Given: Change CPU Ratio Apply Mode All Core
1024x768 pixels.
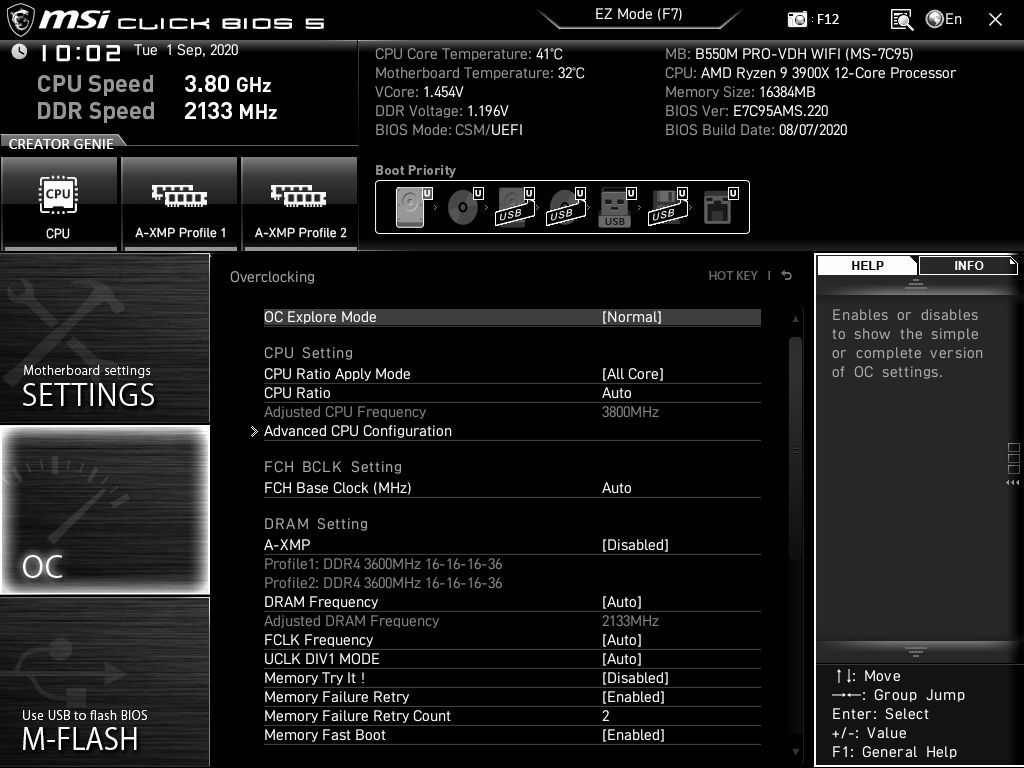Looking at the screenshot, I should pyautogui.click(x=512, y=374).
